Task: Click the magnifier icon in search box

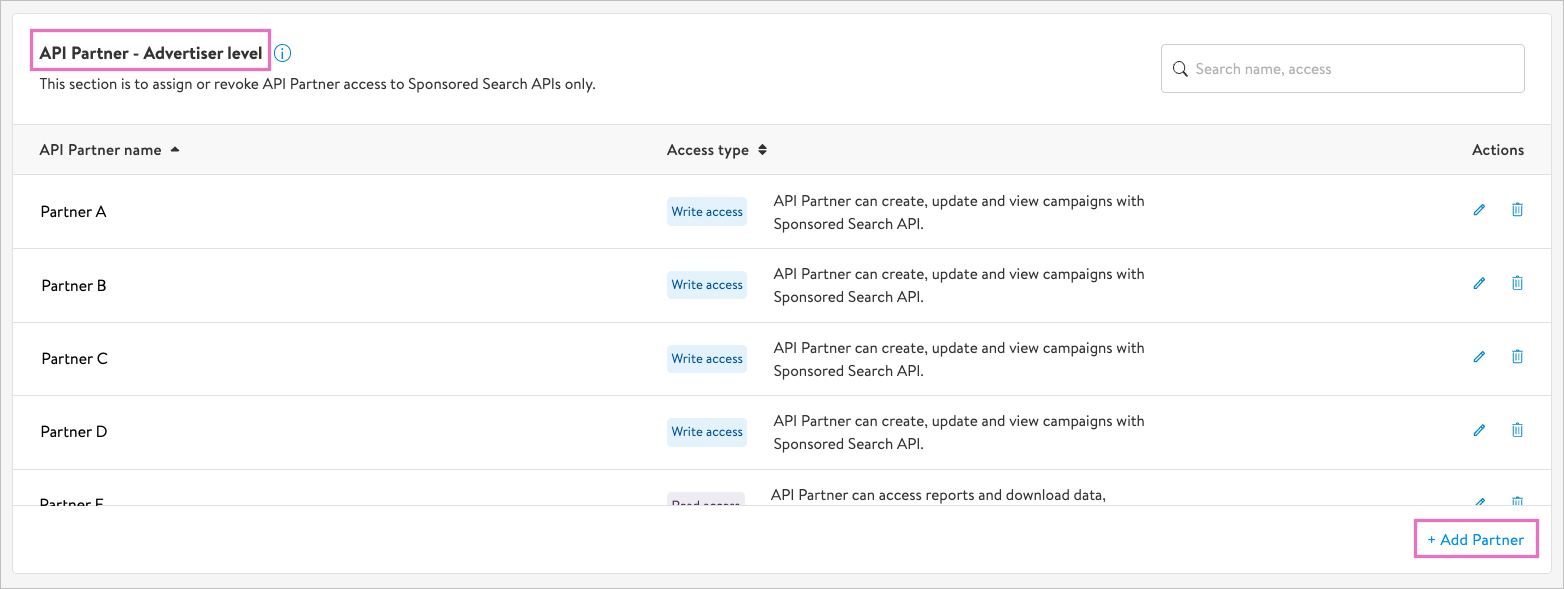Action: pos(1180,69)
